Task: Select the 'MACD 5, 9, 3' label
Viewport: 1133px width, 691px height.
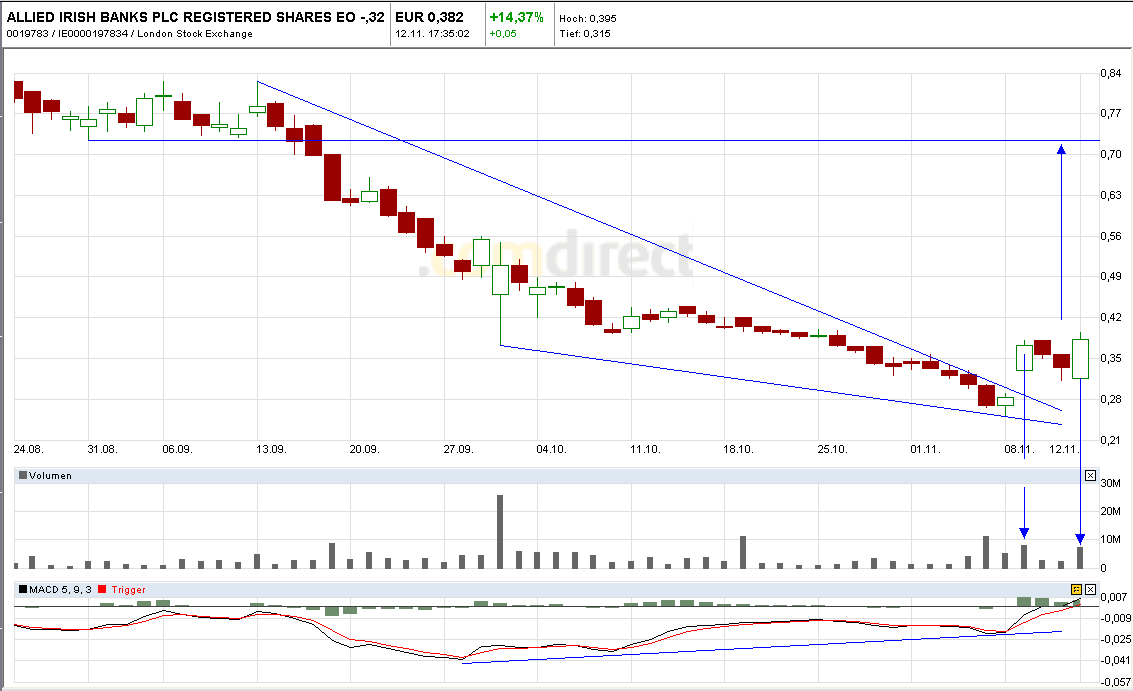Action: click(61, 590)
